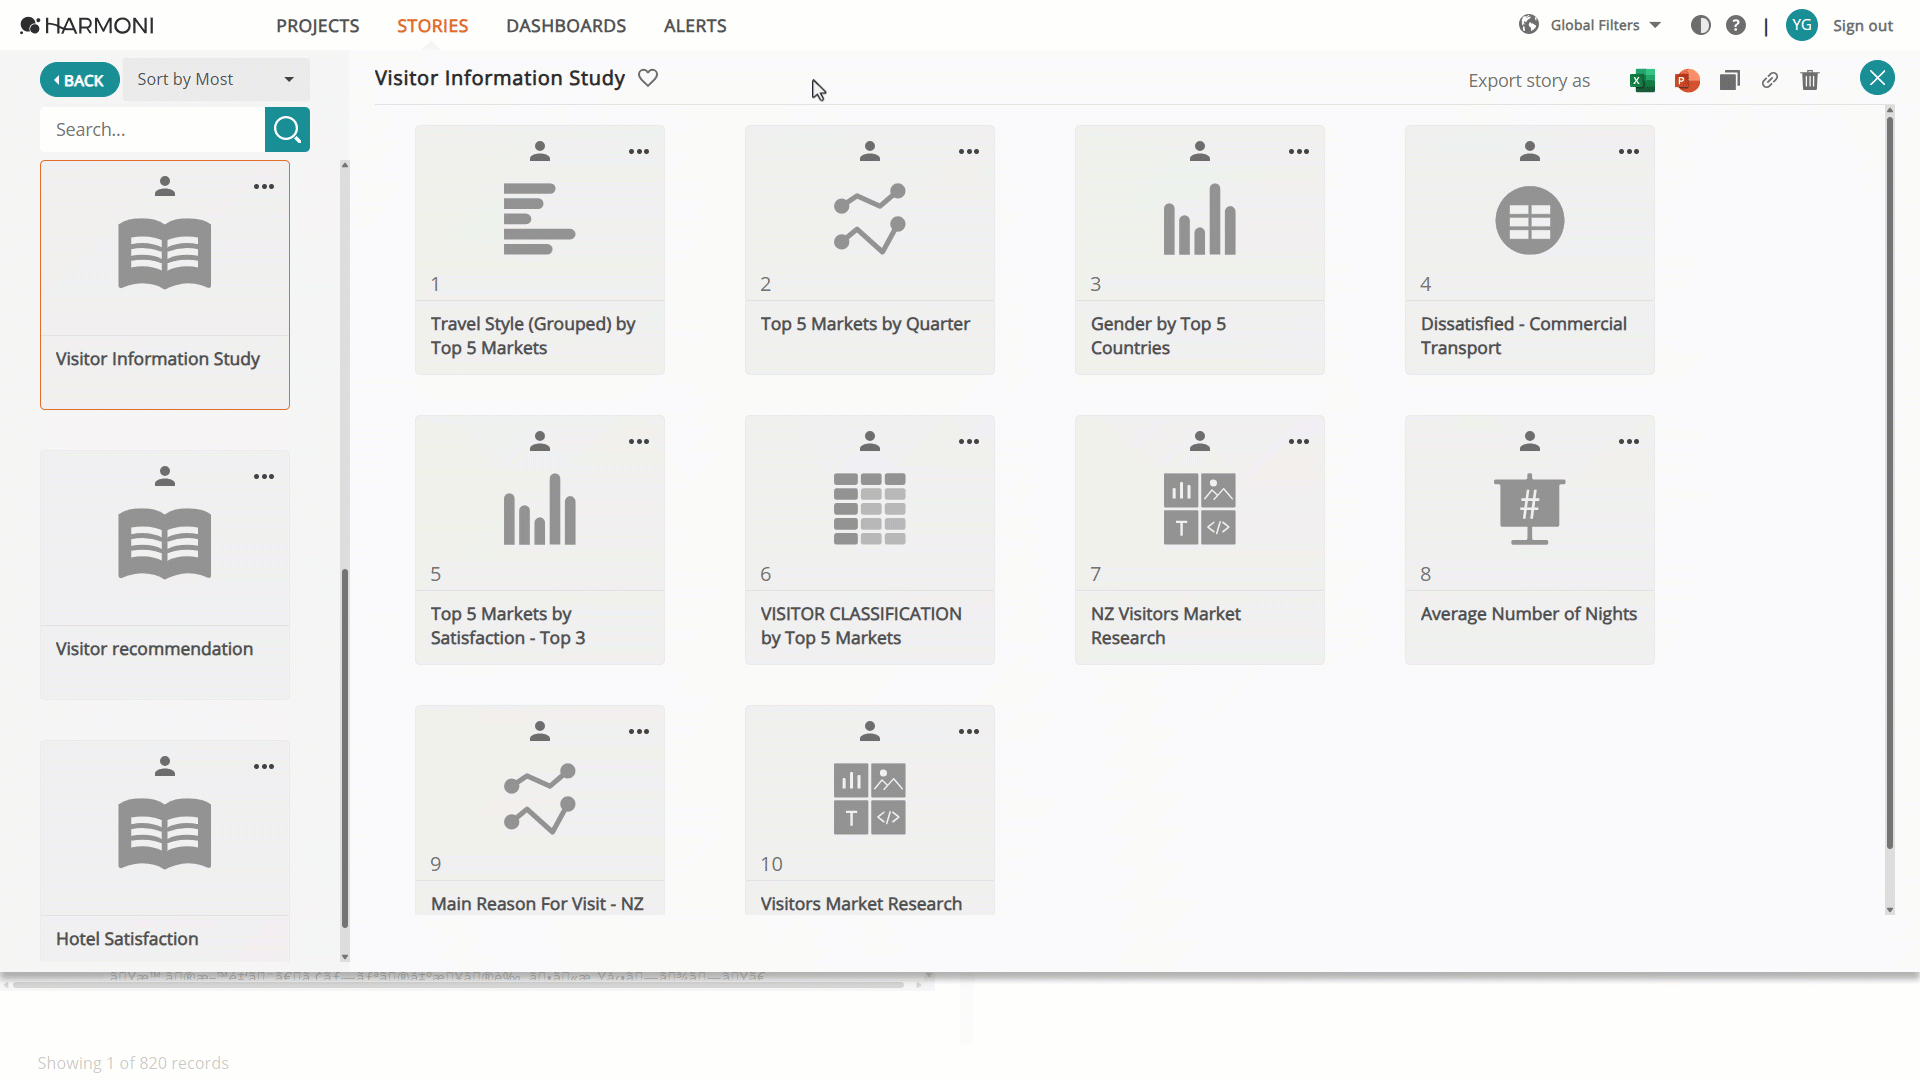Open the Stories tab
Viewport: 1920px width, 1080px height.
pyautogui.click(x=432, y=26)
